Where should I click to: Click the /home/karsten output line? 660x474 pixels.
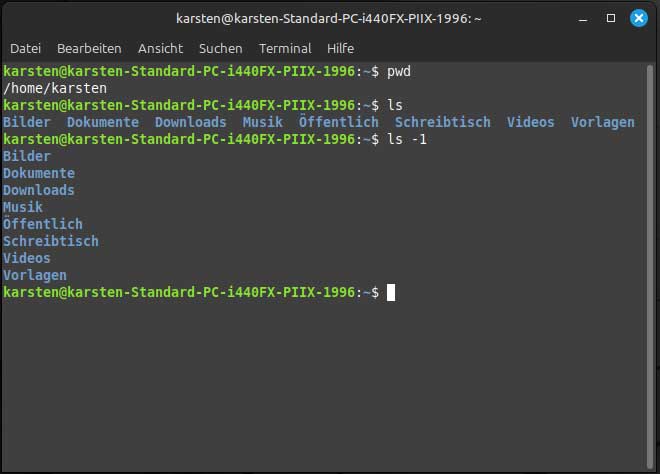tap(55, 88)
